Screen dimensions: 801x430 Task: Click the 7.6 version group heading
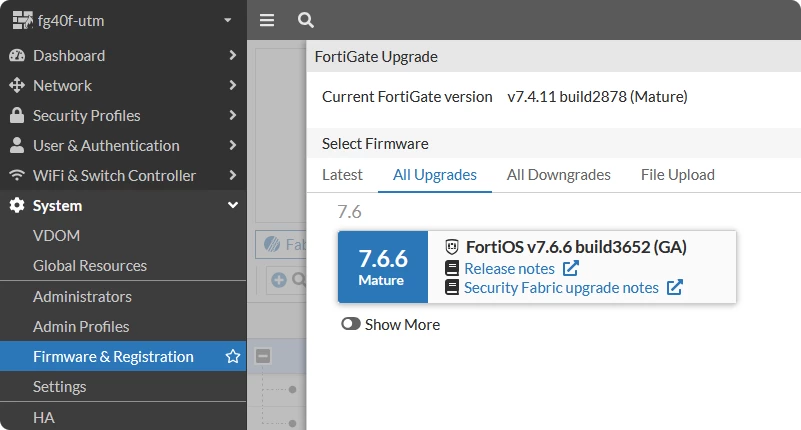pyautogui.click(x=349, y=211)
